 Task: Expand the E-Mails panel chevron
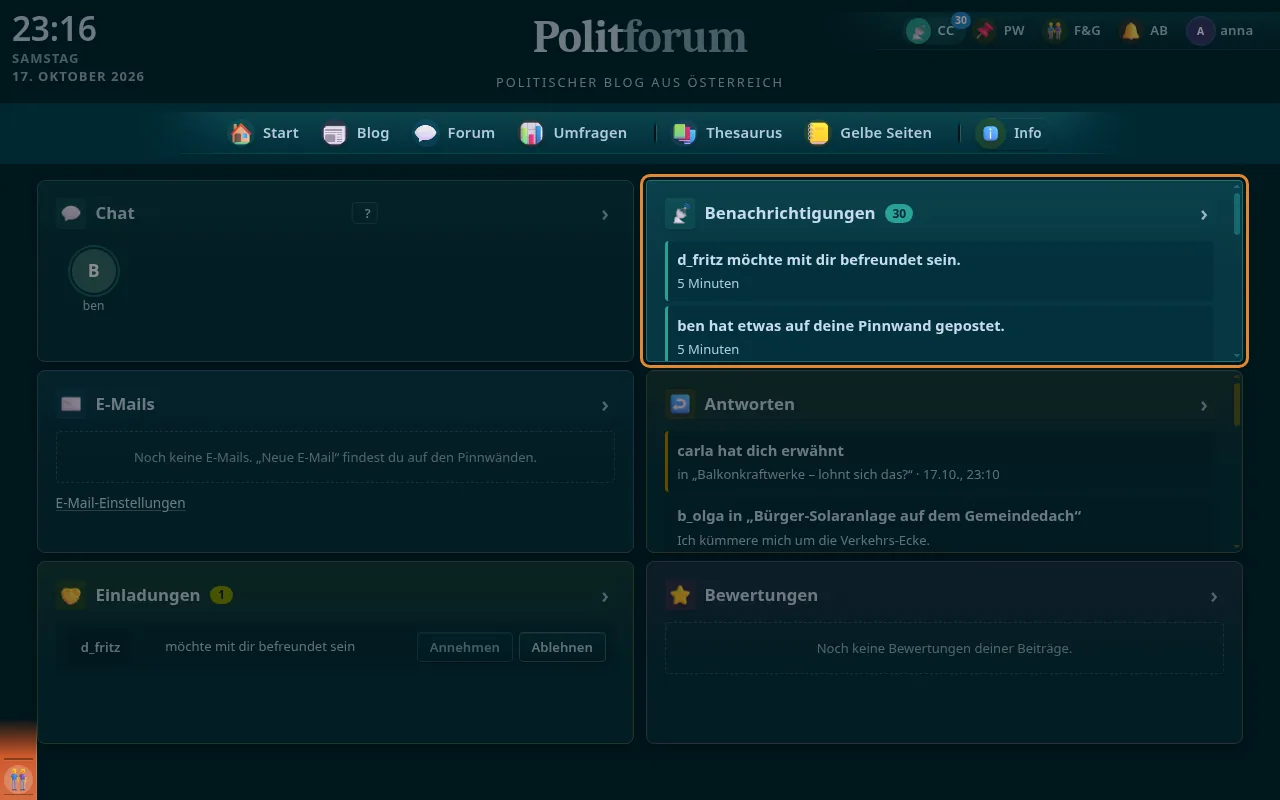605,406
